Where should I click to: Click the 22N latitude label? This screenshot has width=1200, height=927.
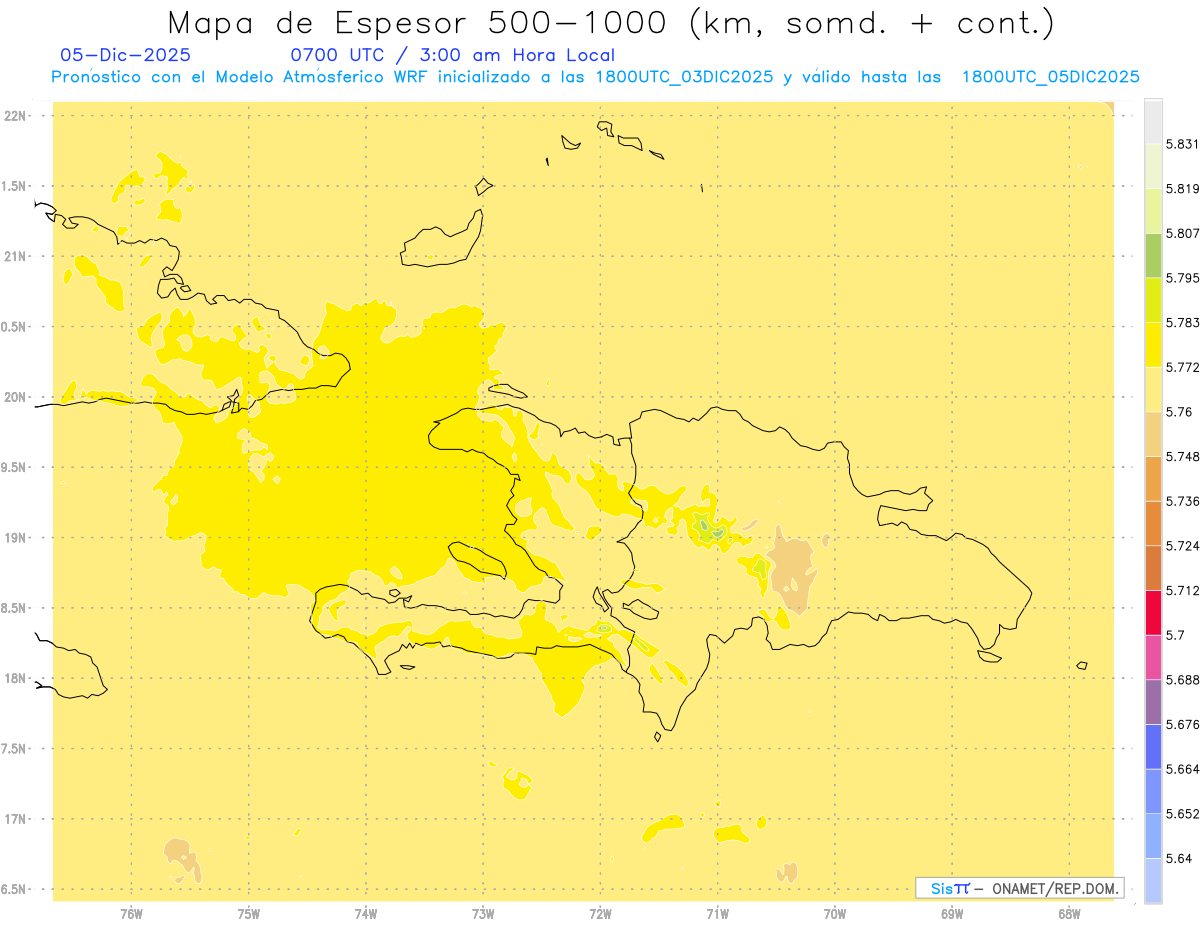click(x=16, y=115)
